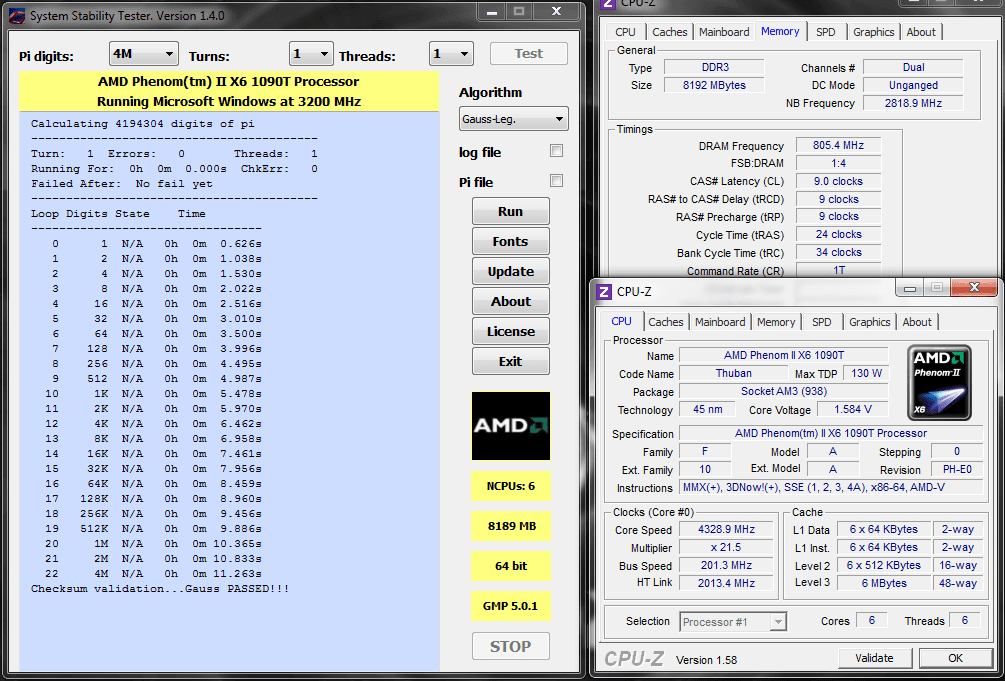Enable the log file checkbox
1005x681 pixels.
click(x=556, y=151)
